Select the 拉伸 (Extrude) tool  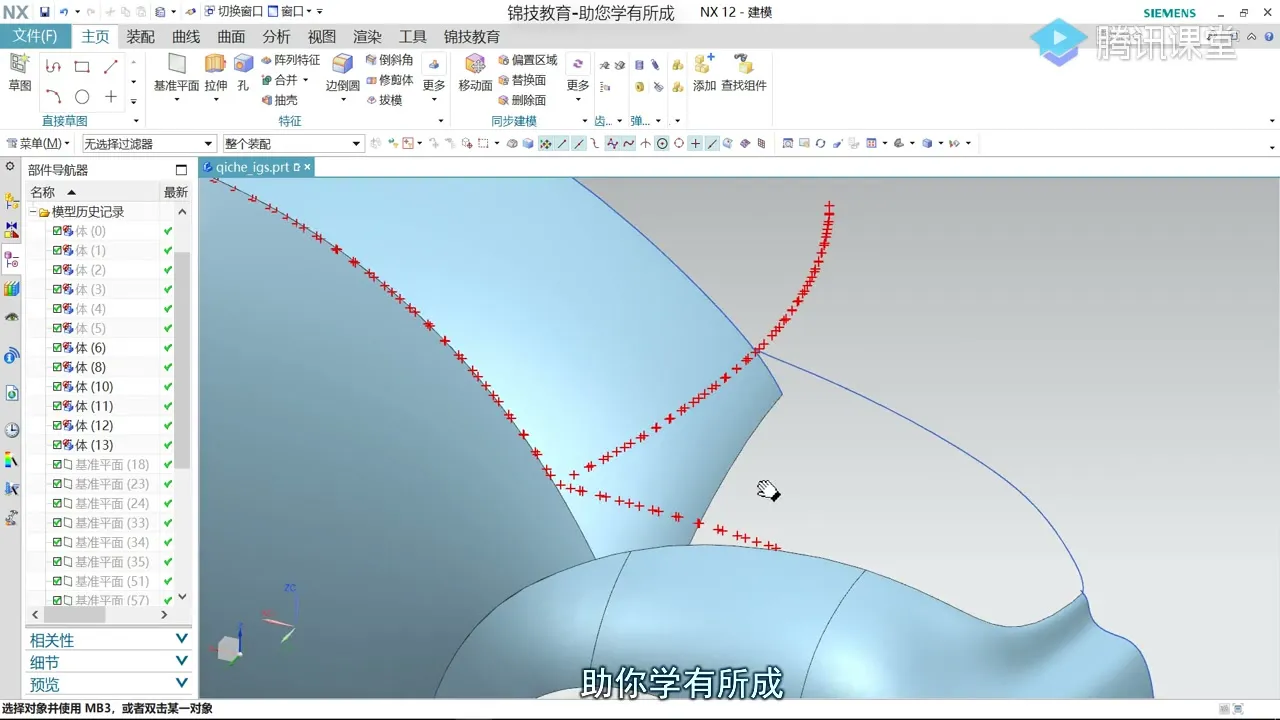tap(215, 71)
